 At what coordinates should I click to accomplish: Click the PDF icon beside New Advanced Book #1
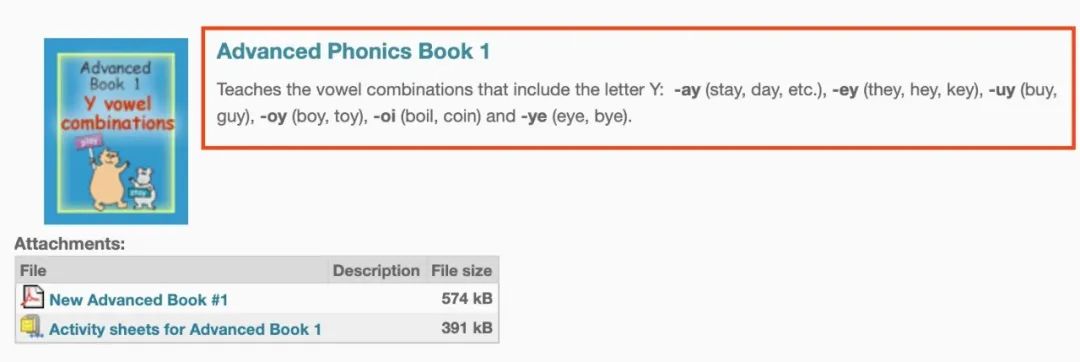32,297
